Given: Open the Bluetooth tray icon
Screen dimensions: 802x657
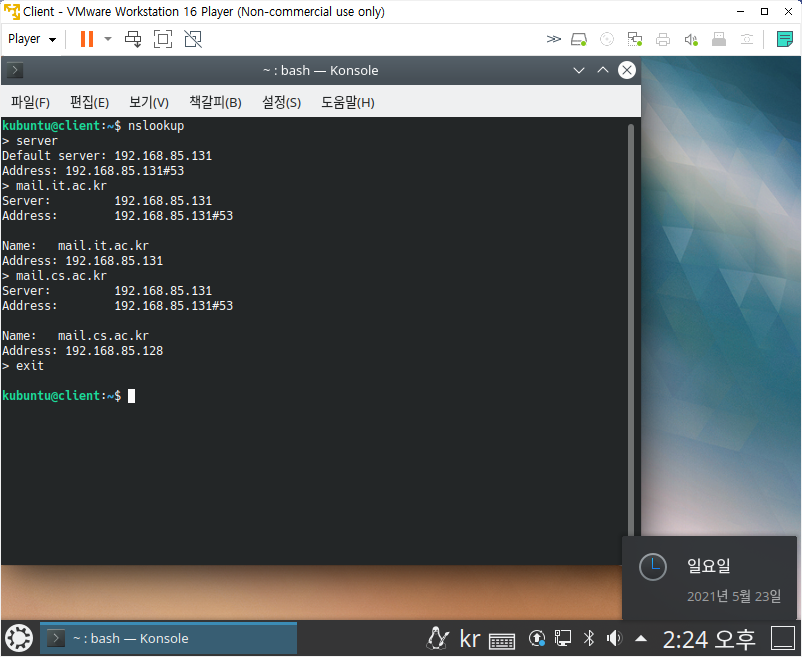Looking at the screenshot, I should click(589, 638).
